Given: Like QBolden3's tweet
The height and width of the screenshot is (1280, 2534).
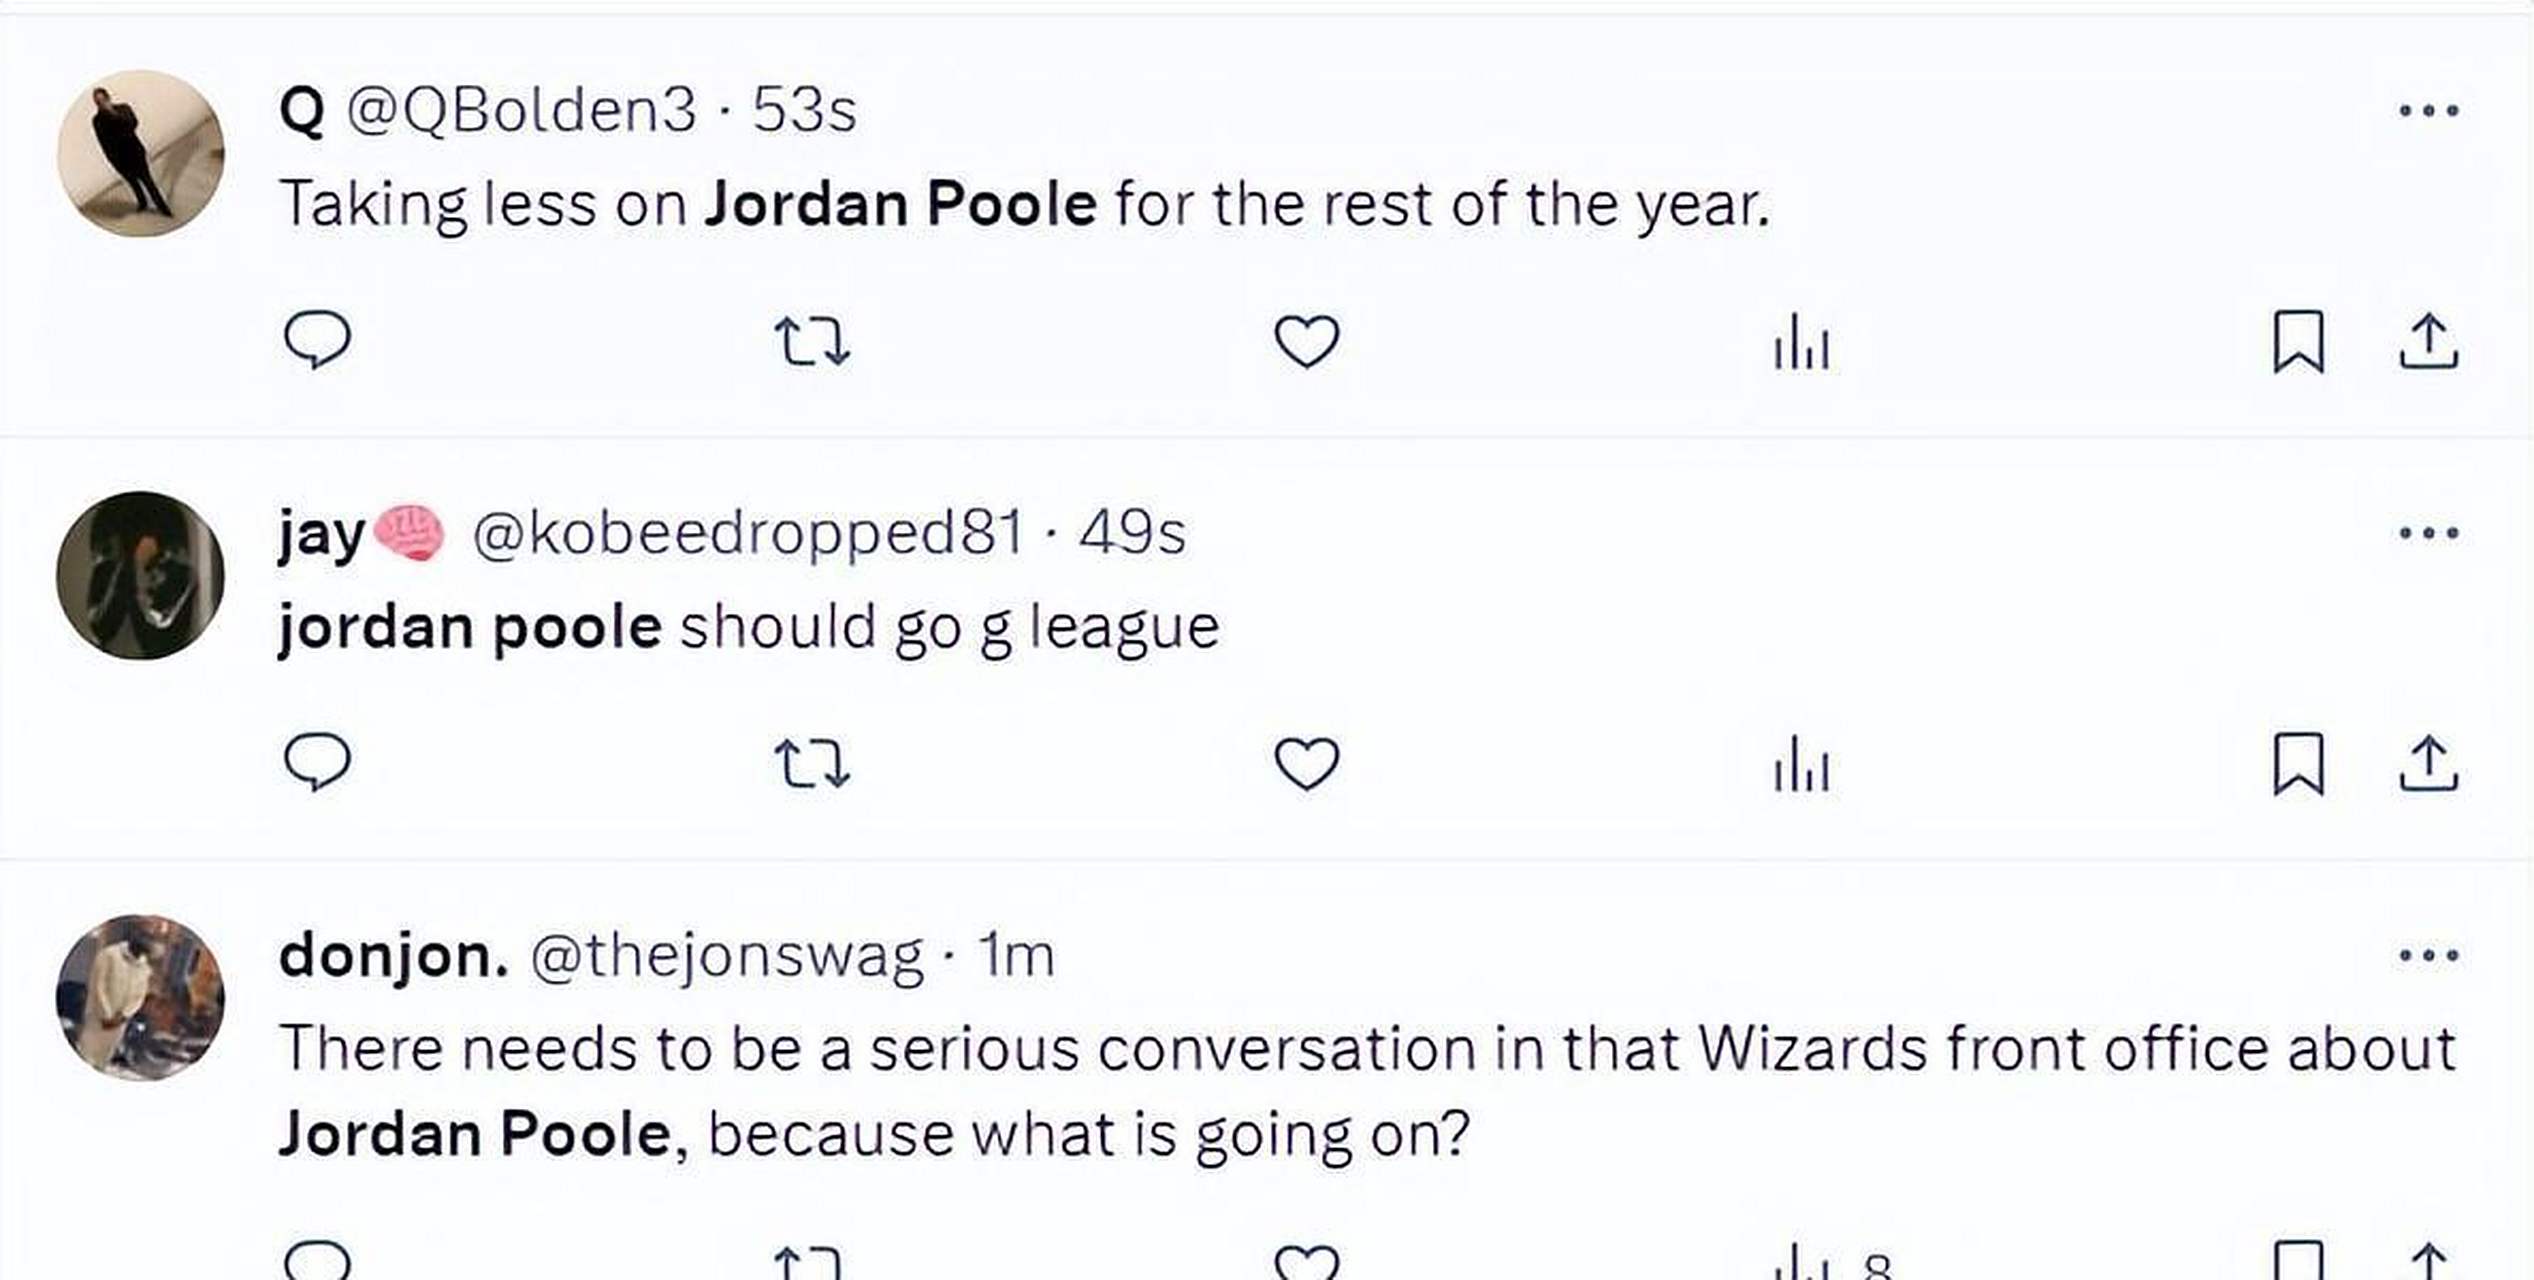Looking at the screenshot, I should coord(1306,341).
